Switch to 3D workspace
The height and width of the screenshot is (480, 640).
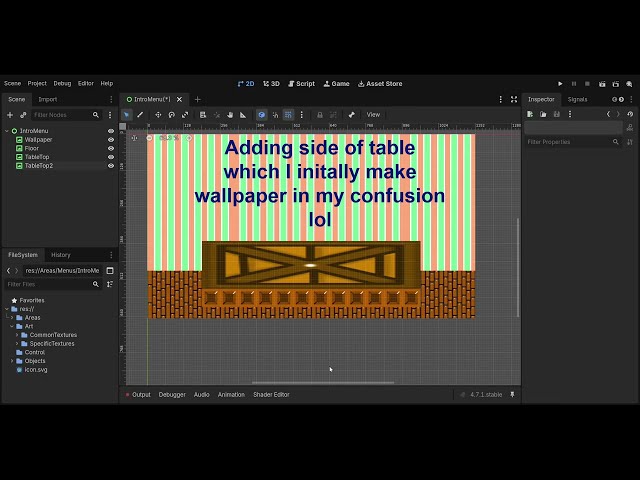pyautogui.click(x=271, y=84)
